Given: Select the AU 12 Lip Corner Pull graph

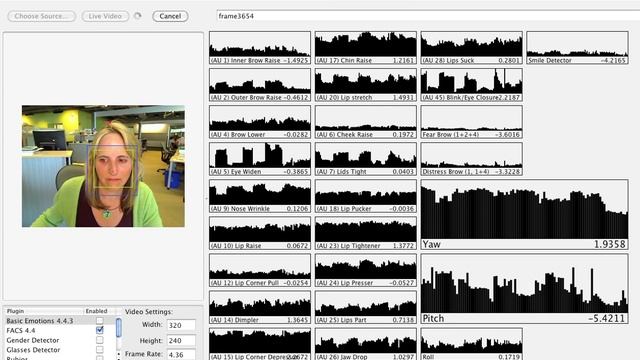Looking at the screenshot, I should tap(260, 270).
